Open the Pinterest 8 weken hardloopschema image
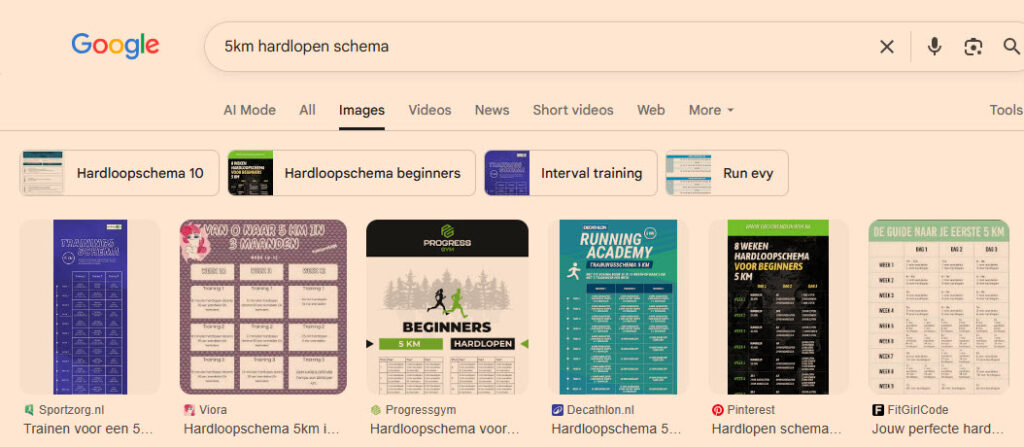 [778, 307]
